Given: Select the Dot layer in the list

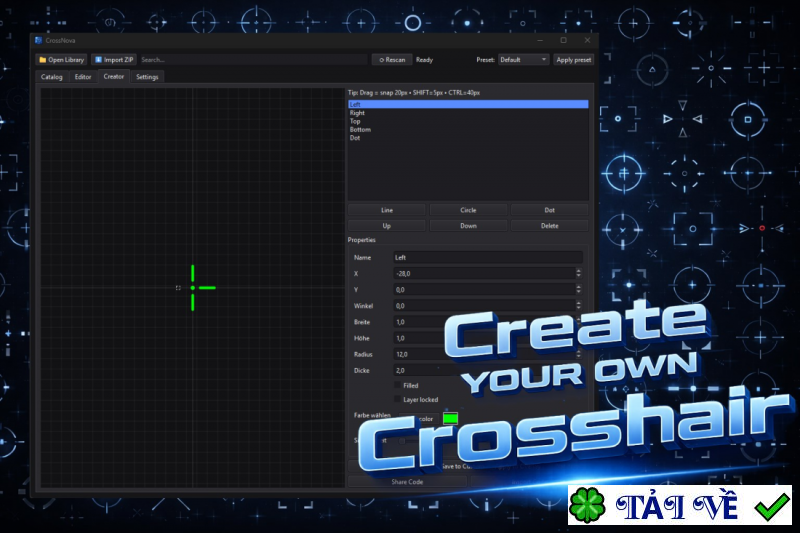Looking at the screenshot, I should (x=468, y=138).
